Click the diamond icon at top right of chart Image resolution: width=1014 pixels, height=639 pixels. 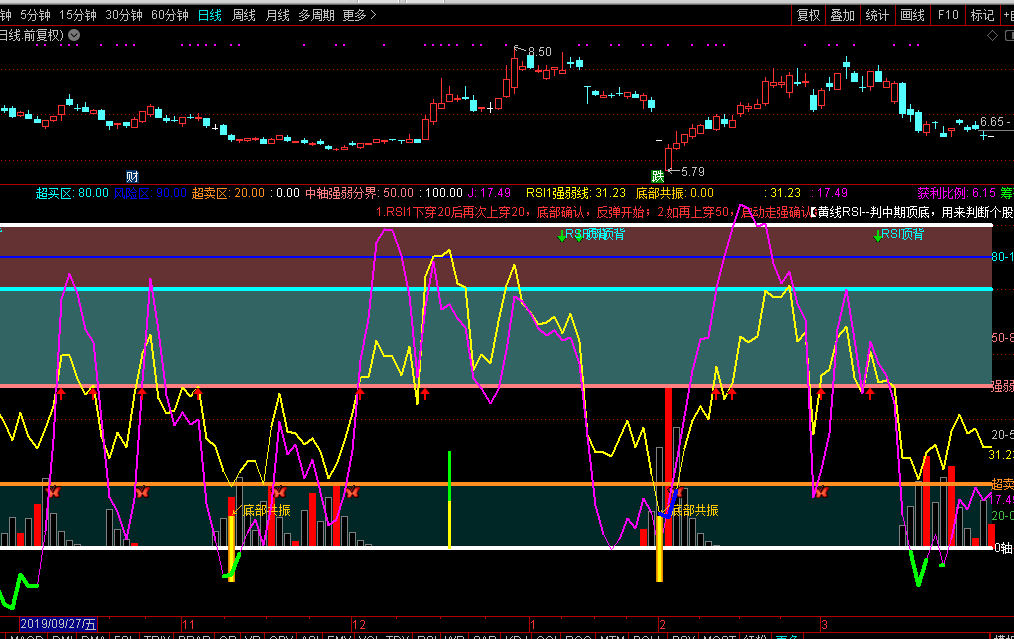(992, 35)
